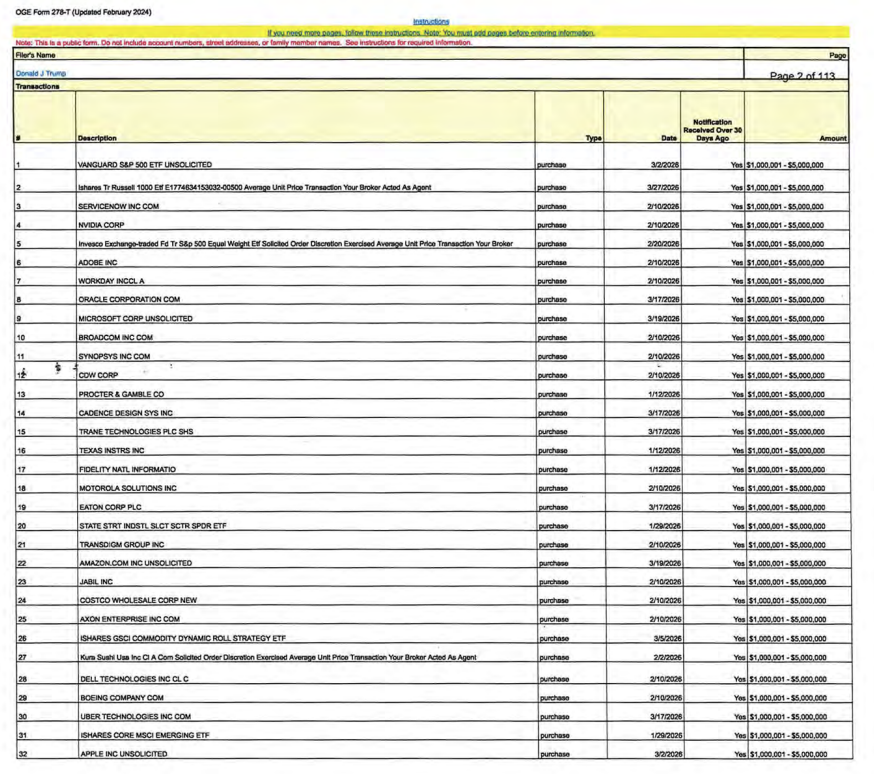The width and height of the screenshot is (874, 774).
Task: Click date 3/27/2026 in Ishares Russell row
Action: point(663,188)
